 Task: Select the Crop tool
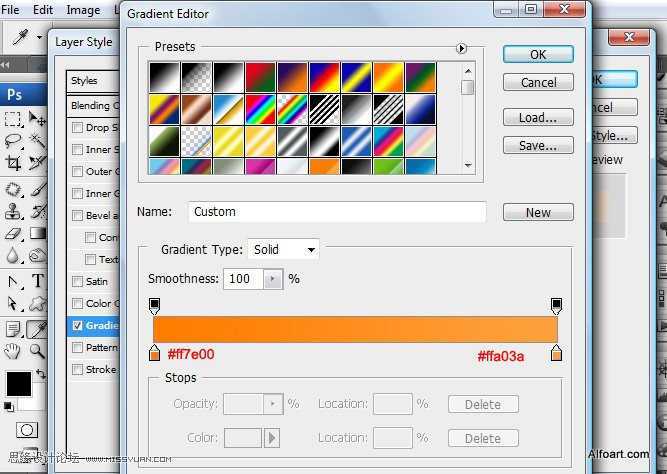pos(13,163)
